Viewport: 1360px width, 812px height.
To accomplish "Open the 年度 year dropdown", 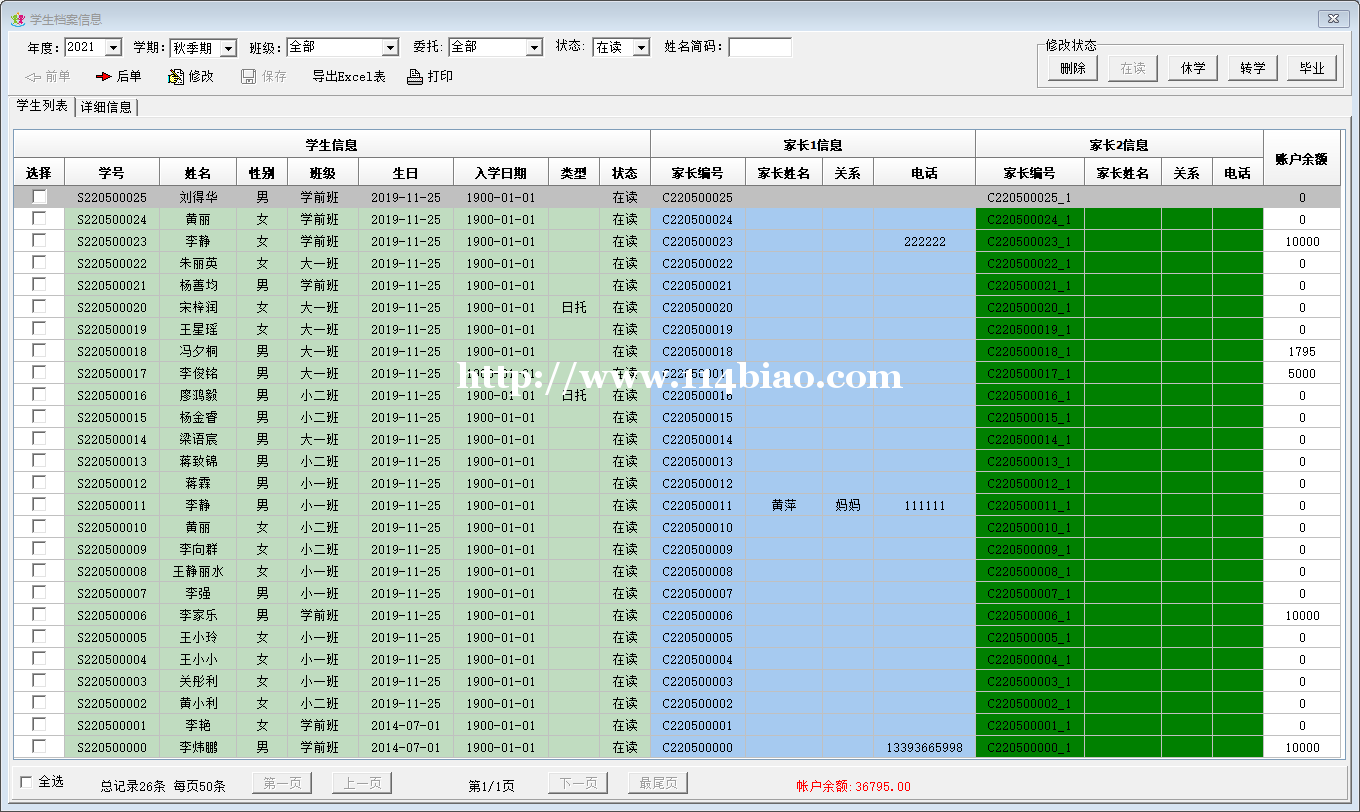I will [113, 47].
